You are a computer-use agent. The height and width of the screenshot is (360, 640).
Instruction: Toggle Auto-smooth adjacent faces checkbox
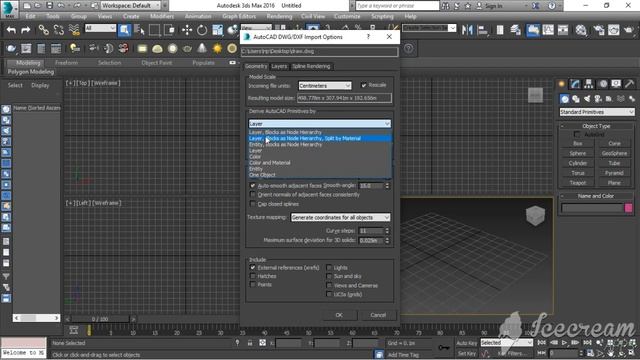click(x=253, y=185)
